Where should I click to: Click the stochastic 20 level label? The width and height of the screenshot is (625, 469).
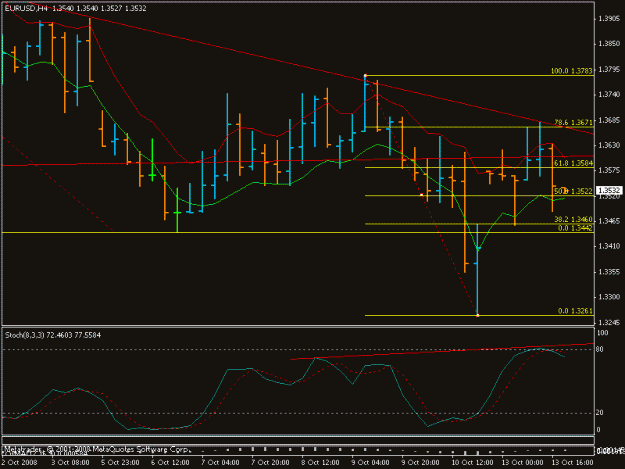pyautogui.click(x=600, y=413)
